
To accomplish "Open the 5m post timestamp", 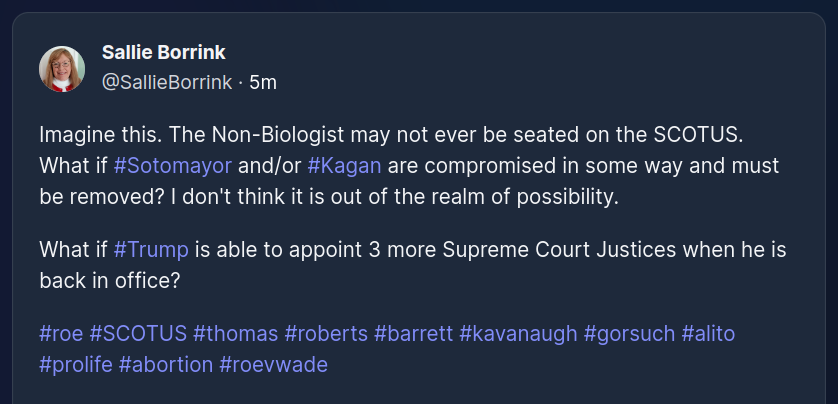I will pos(263,82).
